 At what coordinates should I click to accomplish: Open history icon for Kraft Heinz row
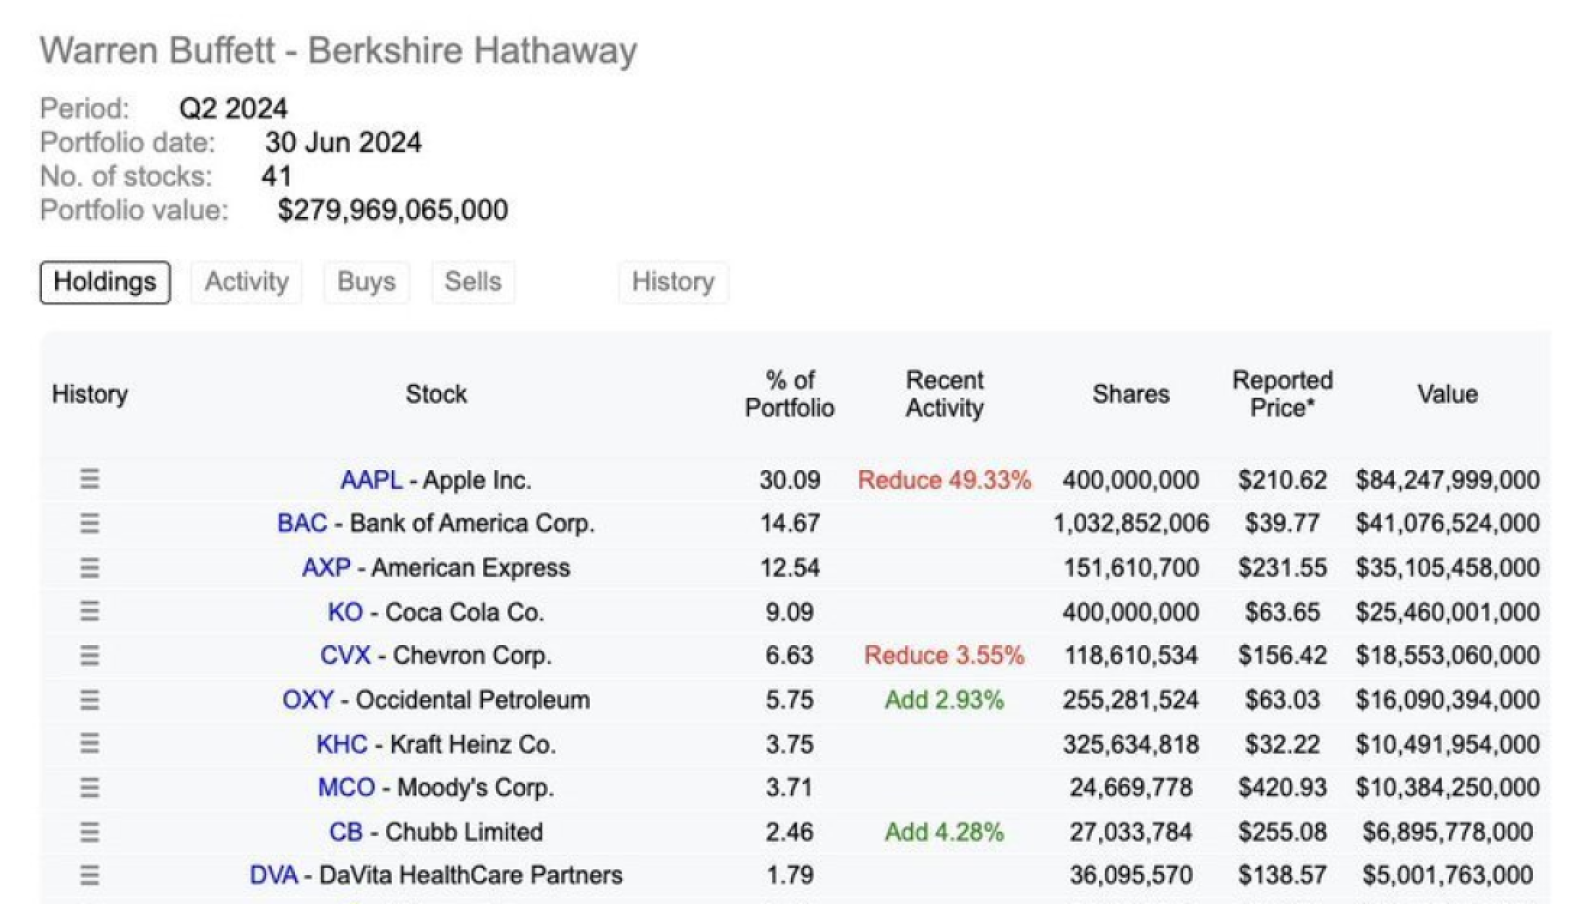click(x=89, y=743)
